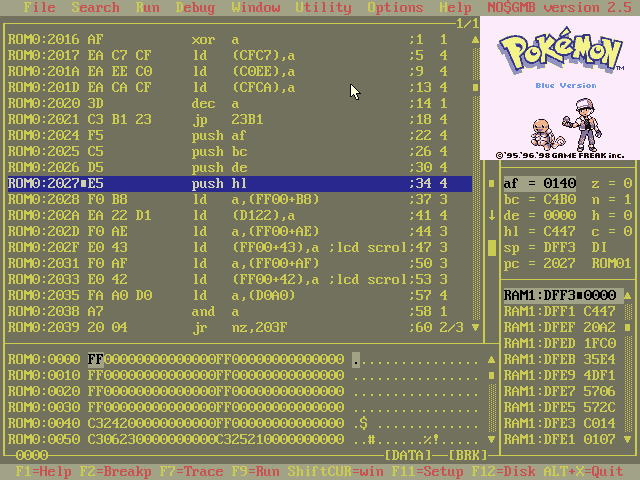640x480 pixels.
Task: Click the [DATA] label on the hex window
Action: click(408, 455)
